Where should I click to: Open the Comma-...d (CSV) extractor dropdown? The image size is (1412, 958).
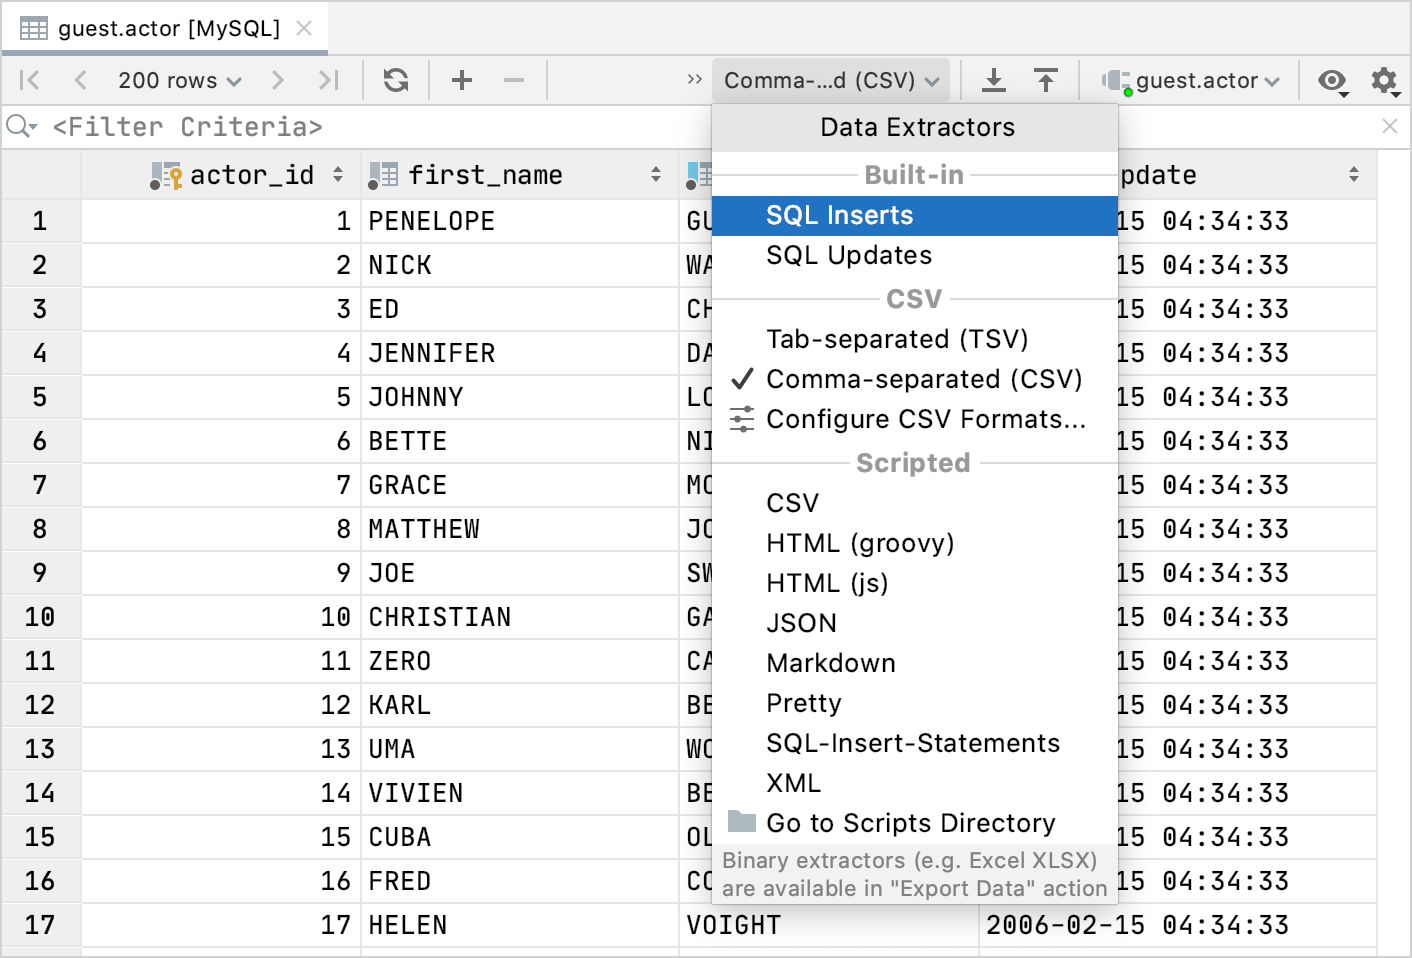point(831,80)
